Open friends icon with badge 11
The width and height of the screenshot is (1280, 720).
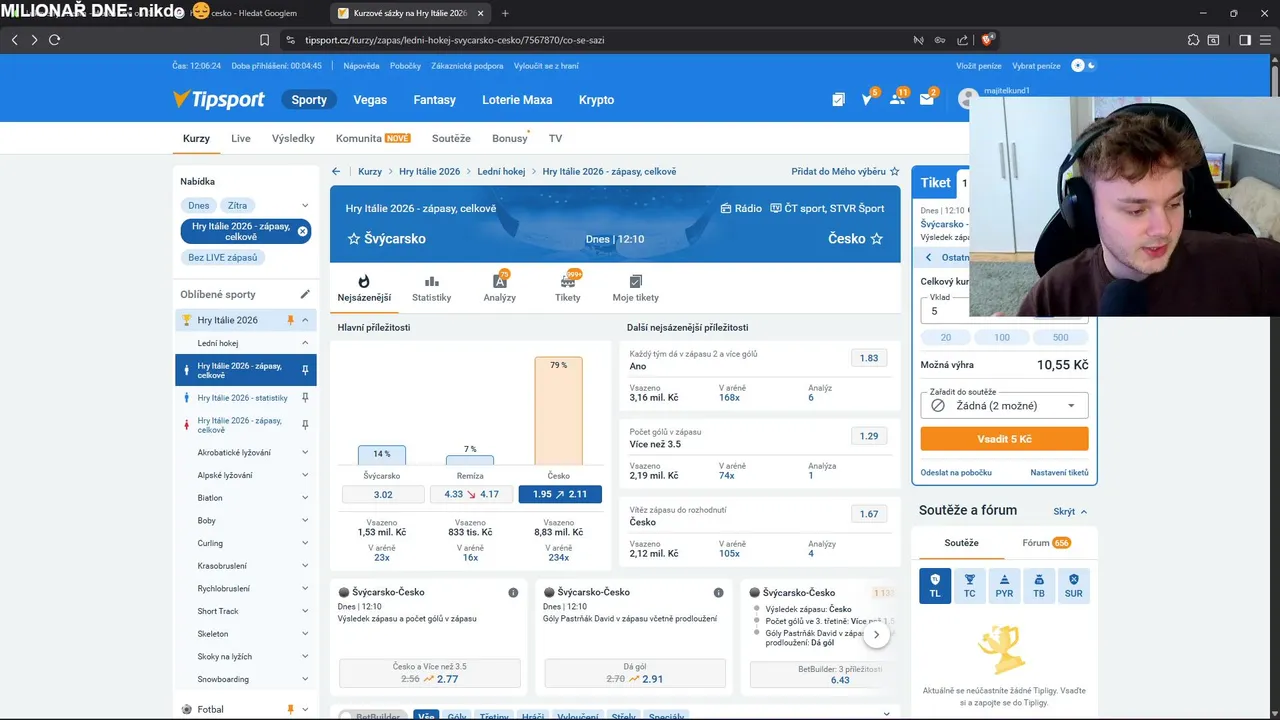coord(898,99)
